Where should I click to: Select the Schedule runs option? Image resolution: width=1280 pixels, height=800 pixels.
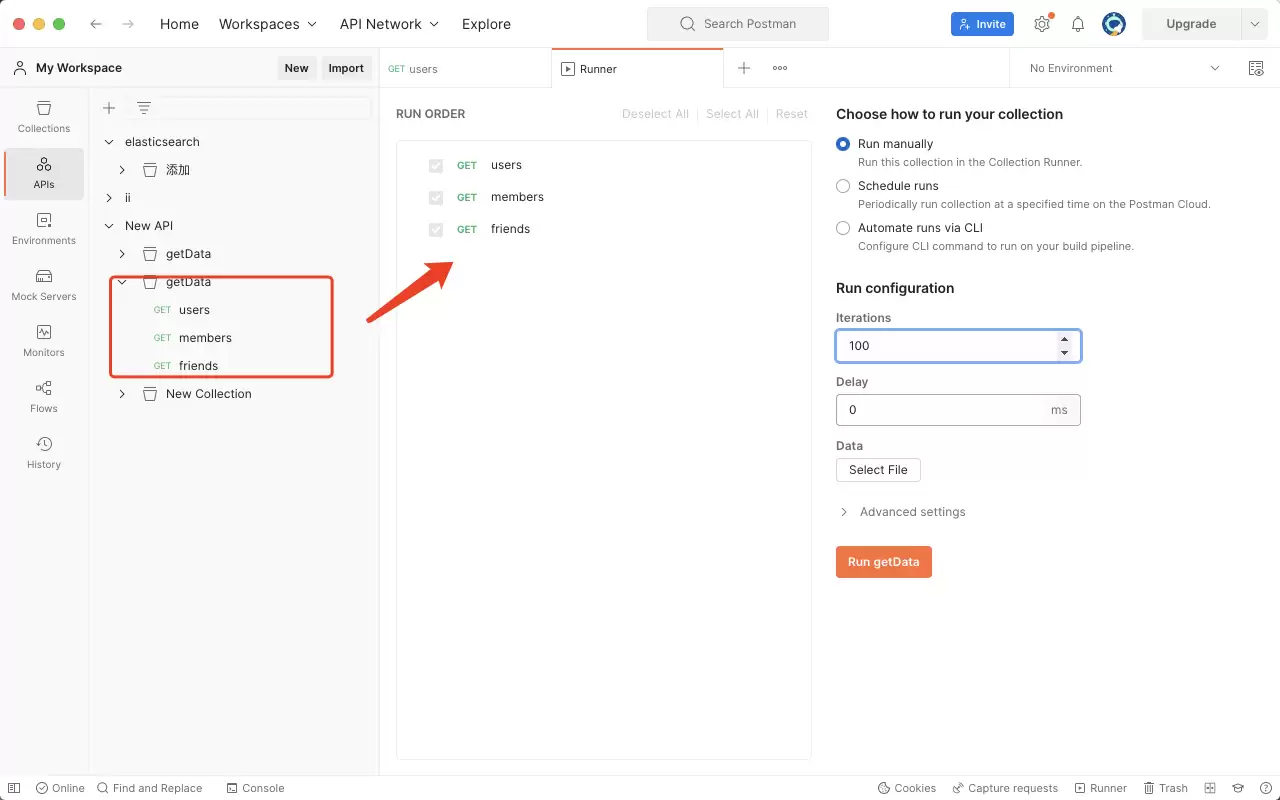(843, 186)
